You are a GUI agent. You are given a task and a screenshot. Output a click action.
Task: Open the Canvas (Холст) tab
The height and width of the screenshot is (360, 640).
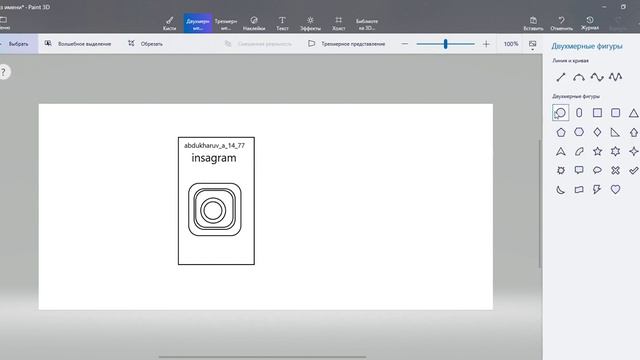[338, 23]
